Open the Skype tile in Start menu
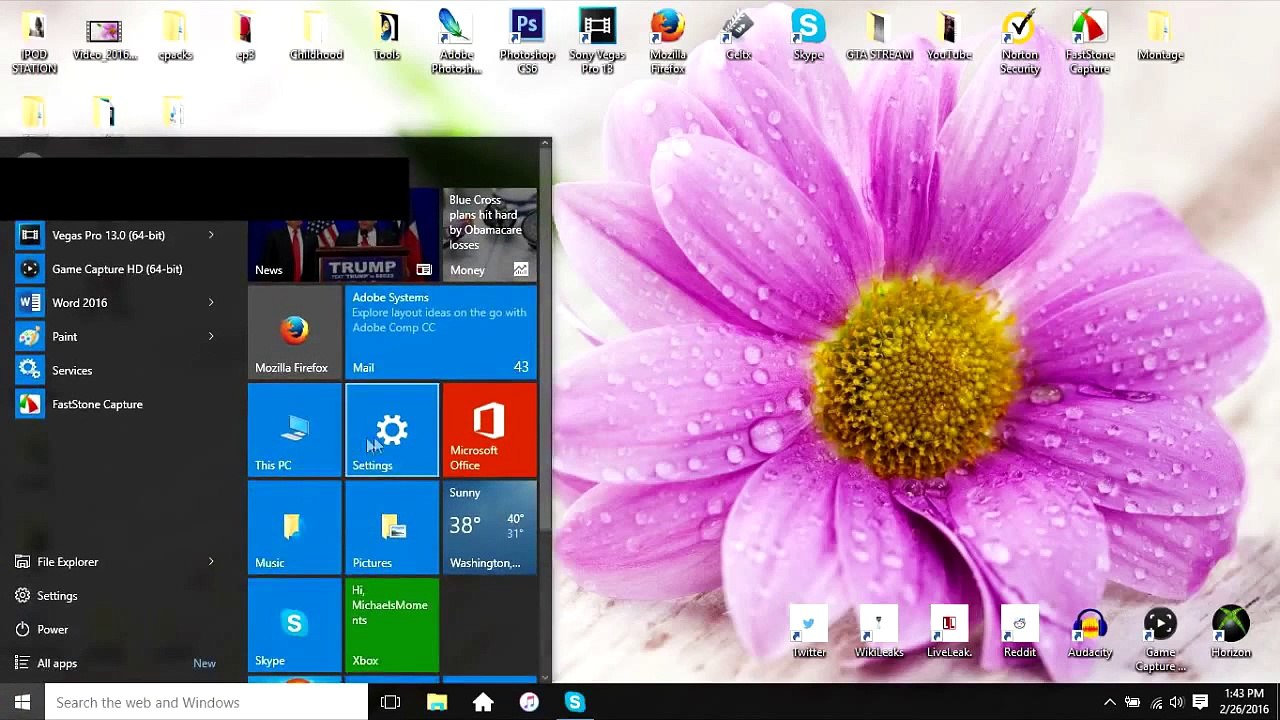This screenshot has height=720, width=1280. click(x=294, y=625)
